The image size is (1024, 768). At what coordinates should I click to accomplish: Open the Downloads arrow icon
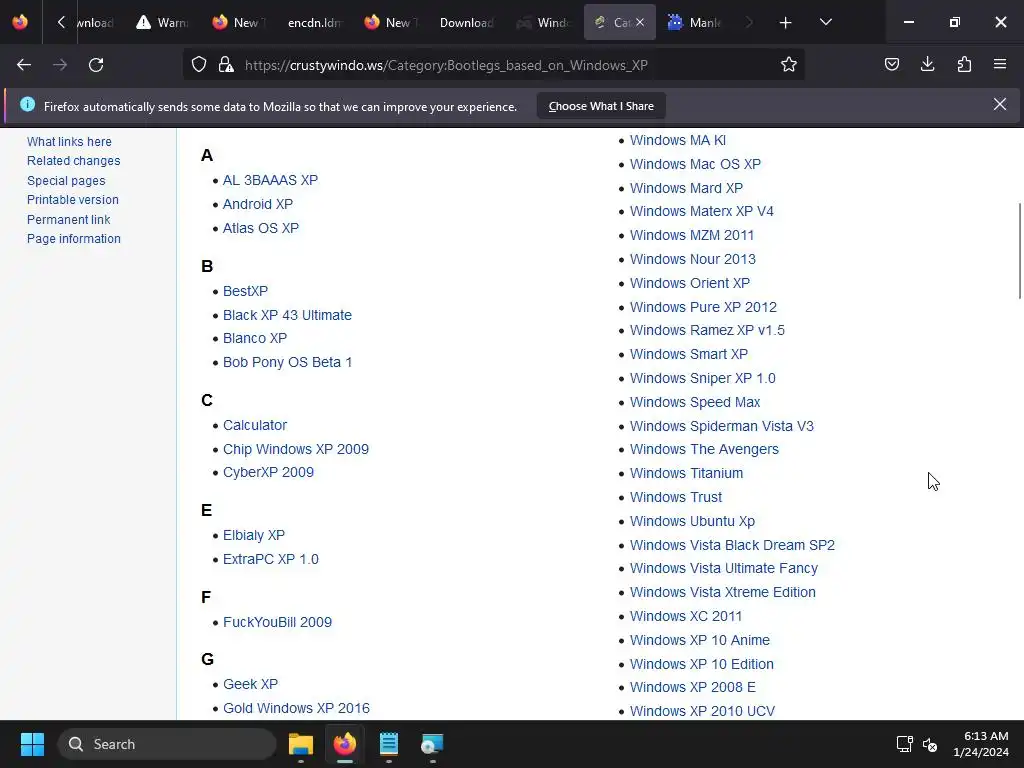[927, 65]
